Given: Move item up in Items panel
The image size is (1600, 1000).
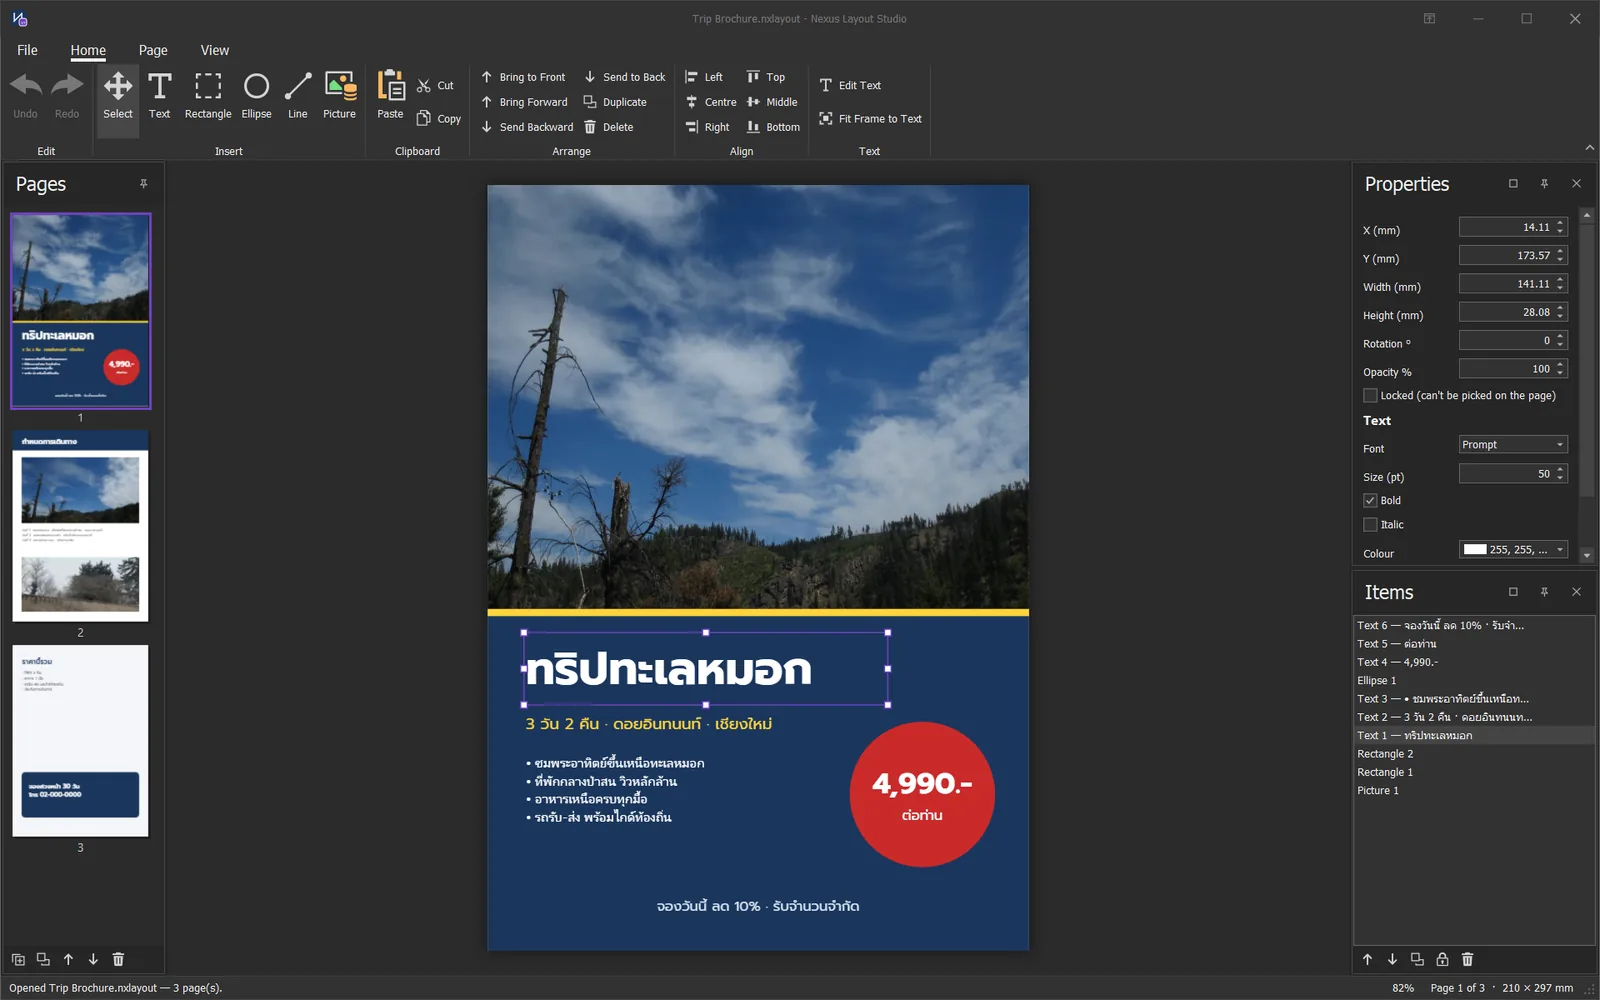Looking at the screenshot, I should tap(1367, 959).
